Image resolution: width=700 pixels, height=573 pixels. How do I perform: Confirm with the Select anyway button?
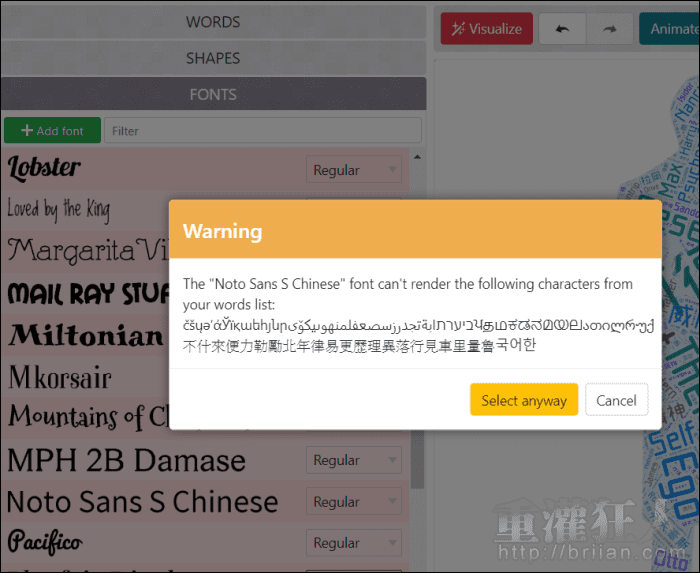pos(524,400)
